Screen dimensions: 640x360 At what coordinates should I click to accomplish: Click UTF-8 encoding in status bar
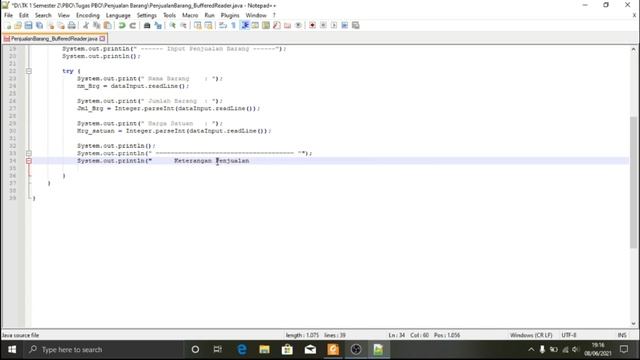(569, 335)
